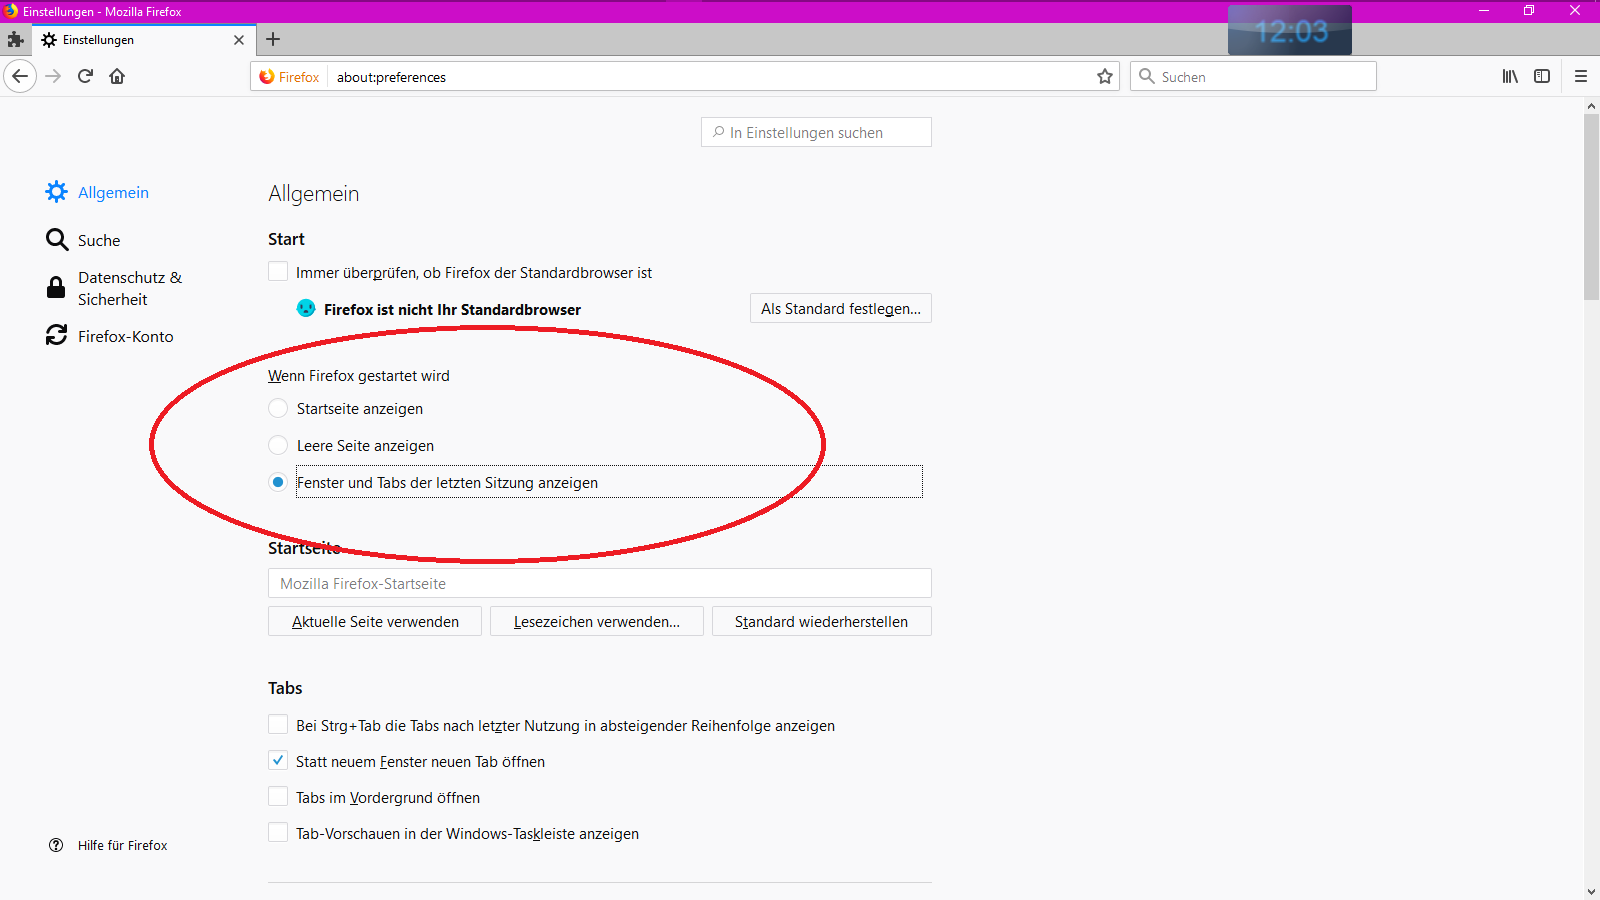Enable Tab-Vorschauen in Windows-Taskleiste checkbox
Screen dimensions: 1600x900
pos(278,833)
